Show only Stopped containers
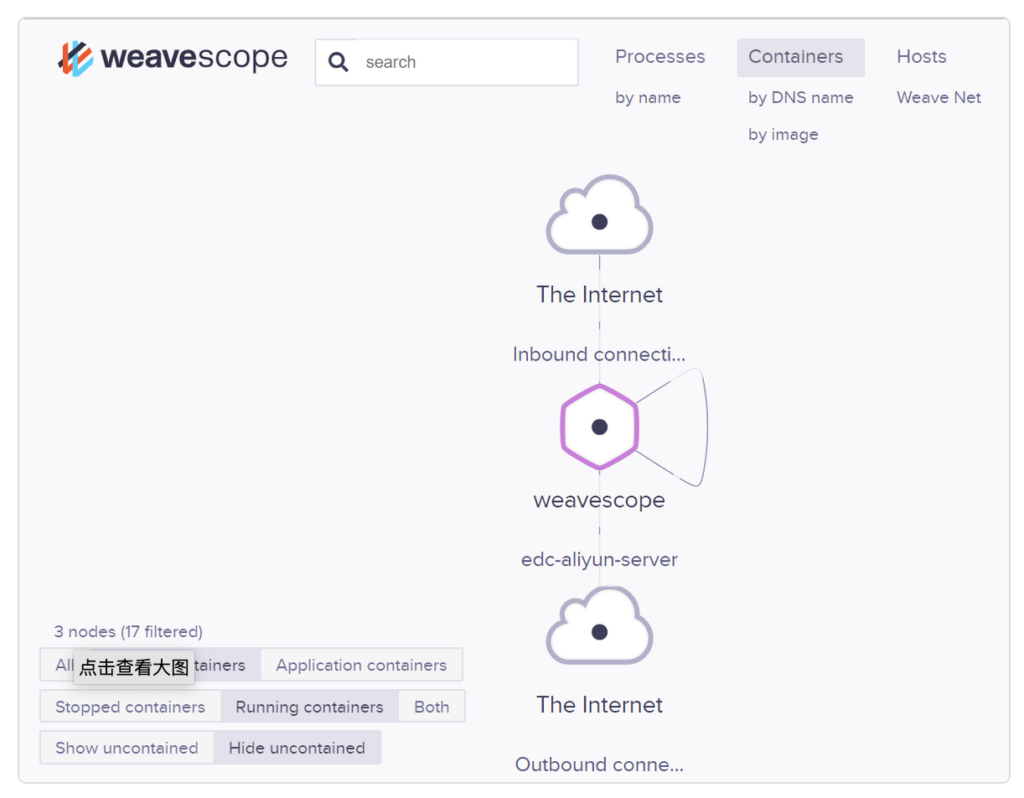The image size is (1024, 798). [x=130, y=707]
